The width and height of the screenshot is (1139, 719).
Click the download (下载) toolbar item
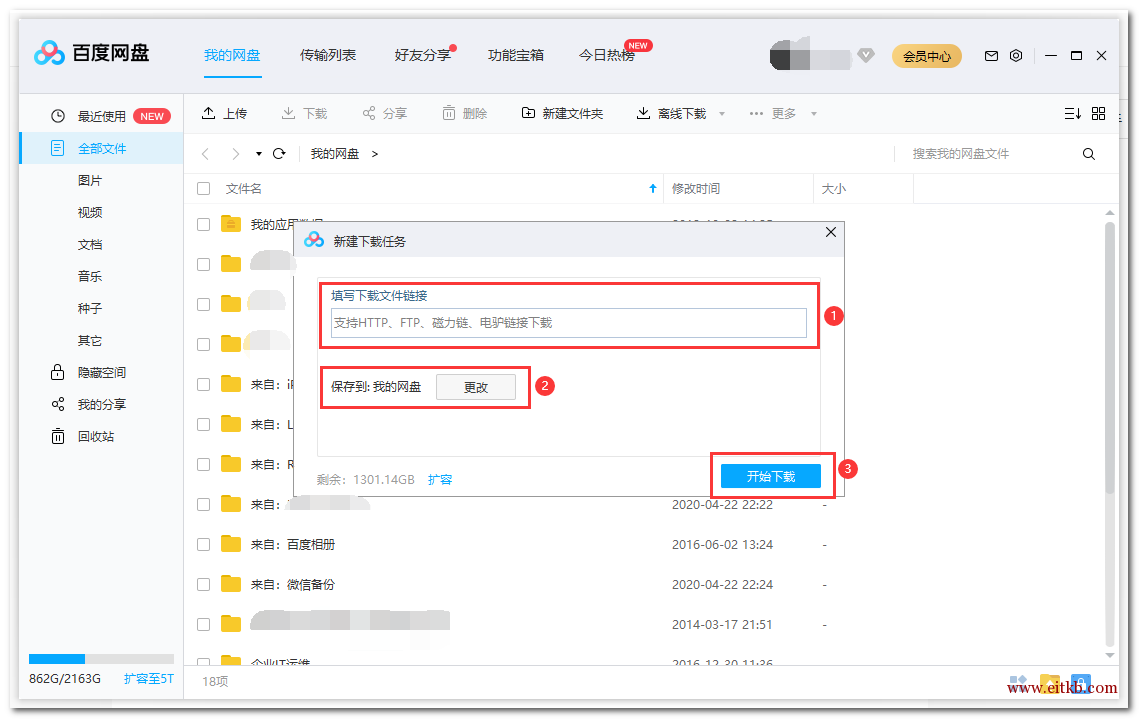pyautogui.click(x=304, y=113)
